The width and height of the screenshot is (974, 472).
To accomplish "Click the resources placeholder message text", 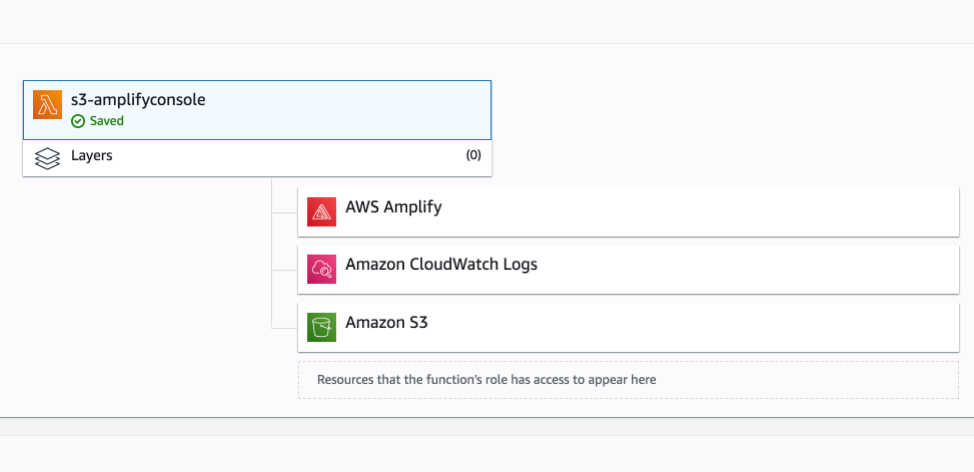I will coord(486,380).
